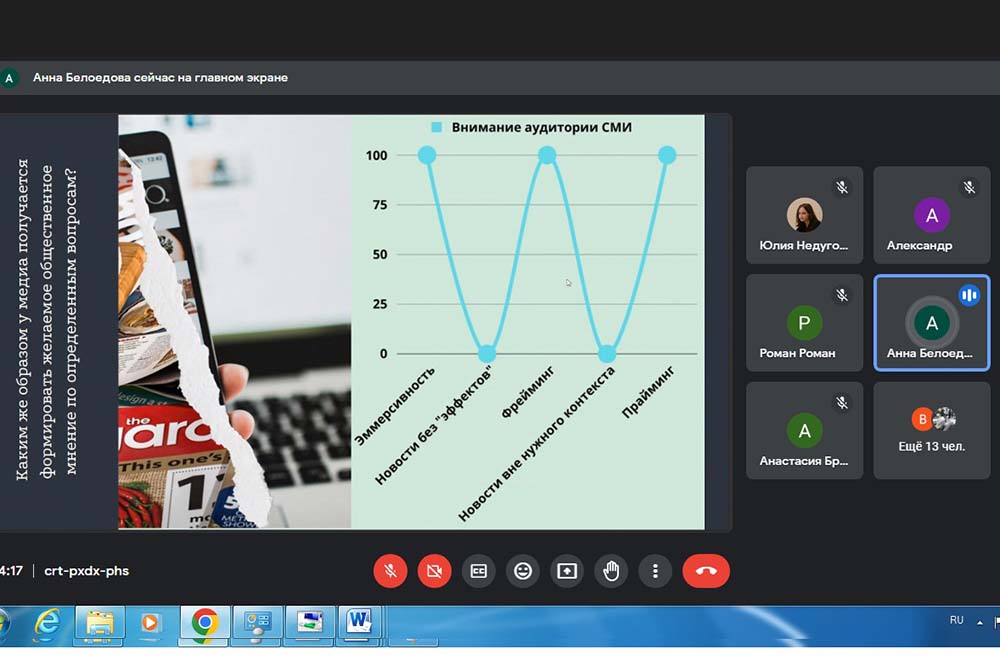Viewport: 1000px width, 666px height.
Task: Open the more options three-dot menu
Action: coord(655,571)
